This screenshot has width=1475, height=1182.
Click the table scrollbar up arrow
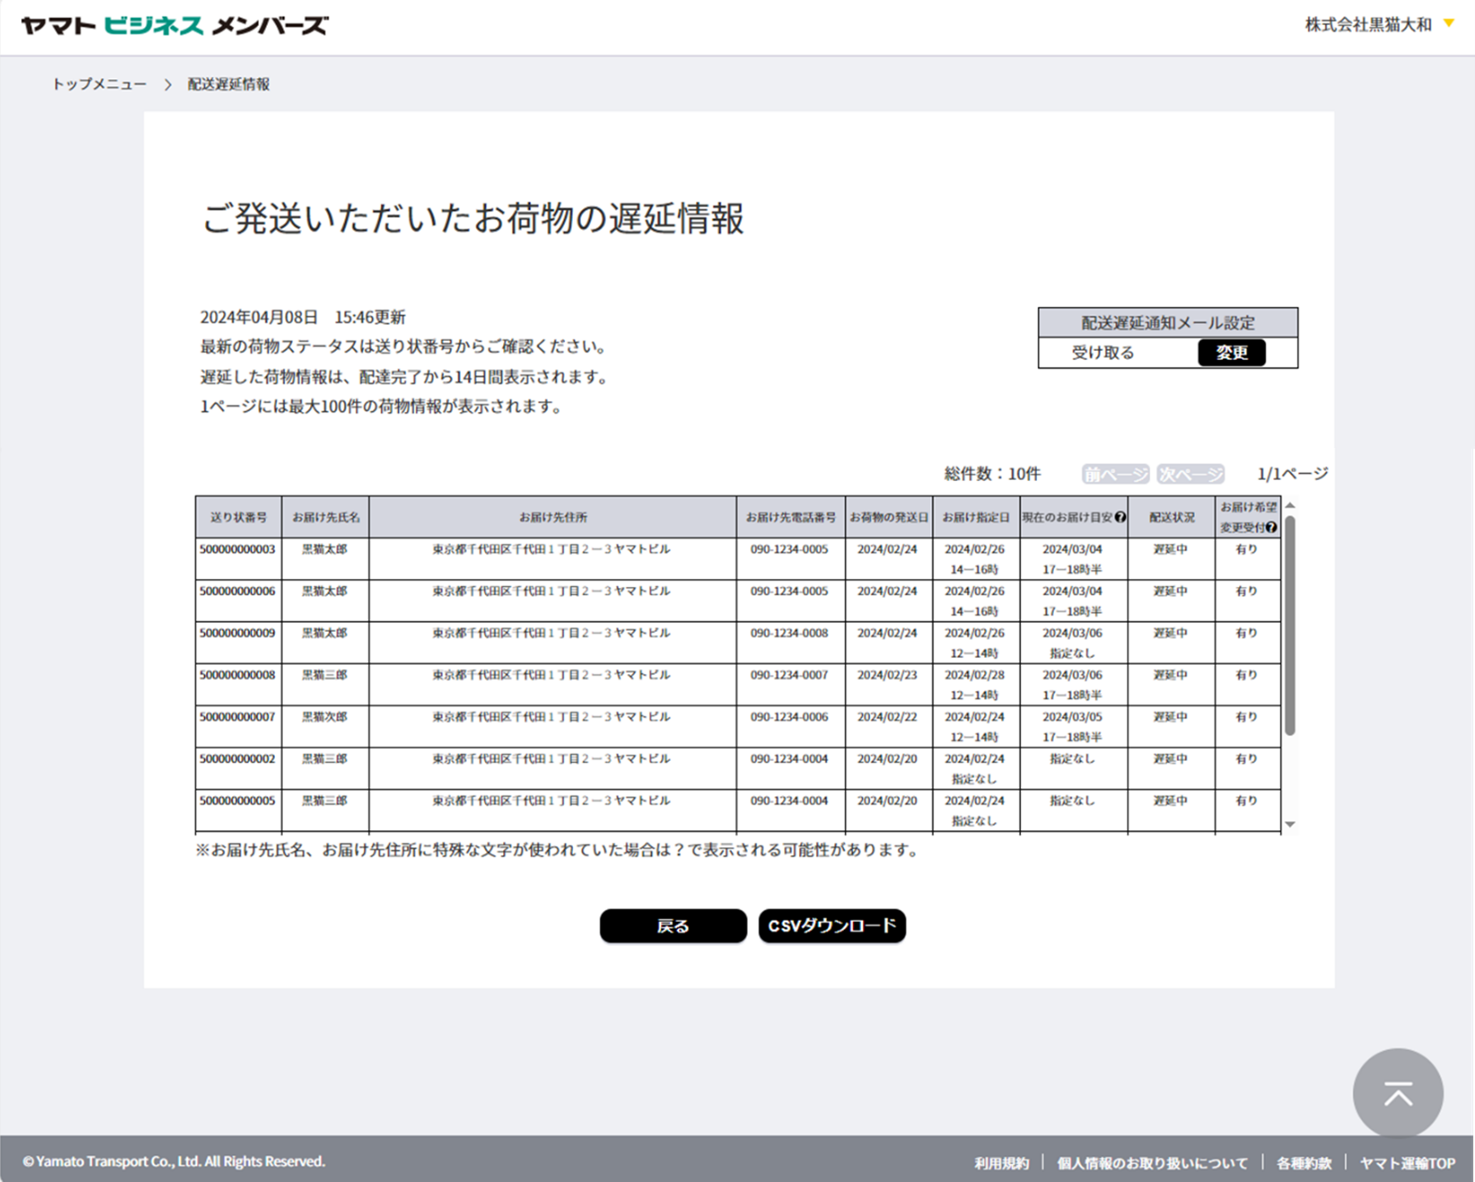pos(1290,505)
